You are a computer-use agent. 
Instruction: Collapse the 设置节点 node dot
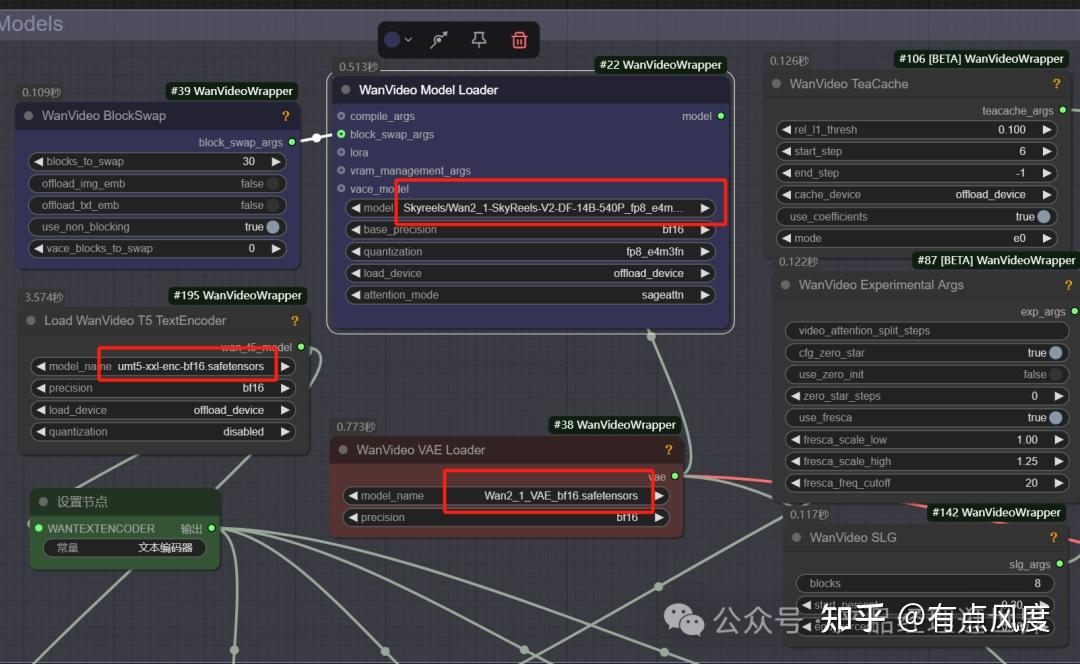[x=43, y=501]
